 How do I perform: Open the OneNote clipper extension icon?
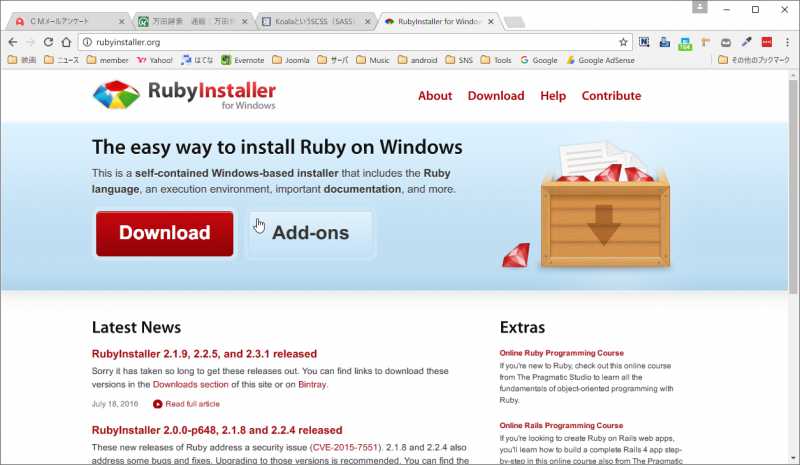pyautogui.click(x=644, y=42)
